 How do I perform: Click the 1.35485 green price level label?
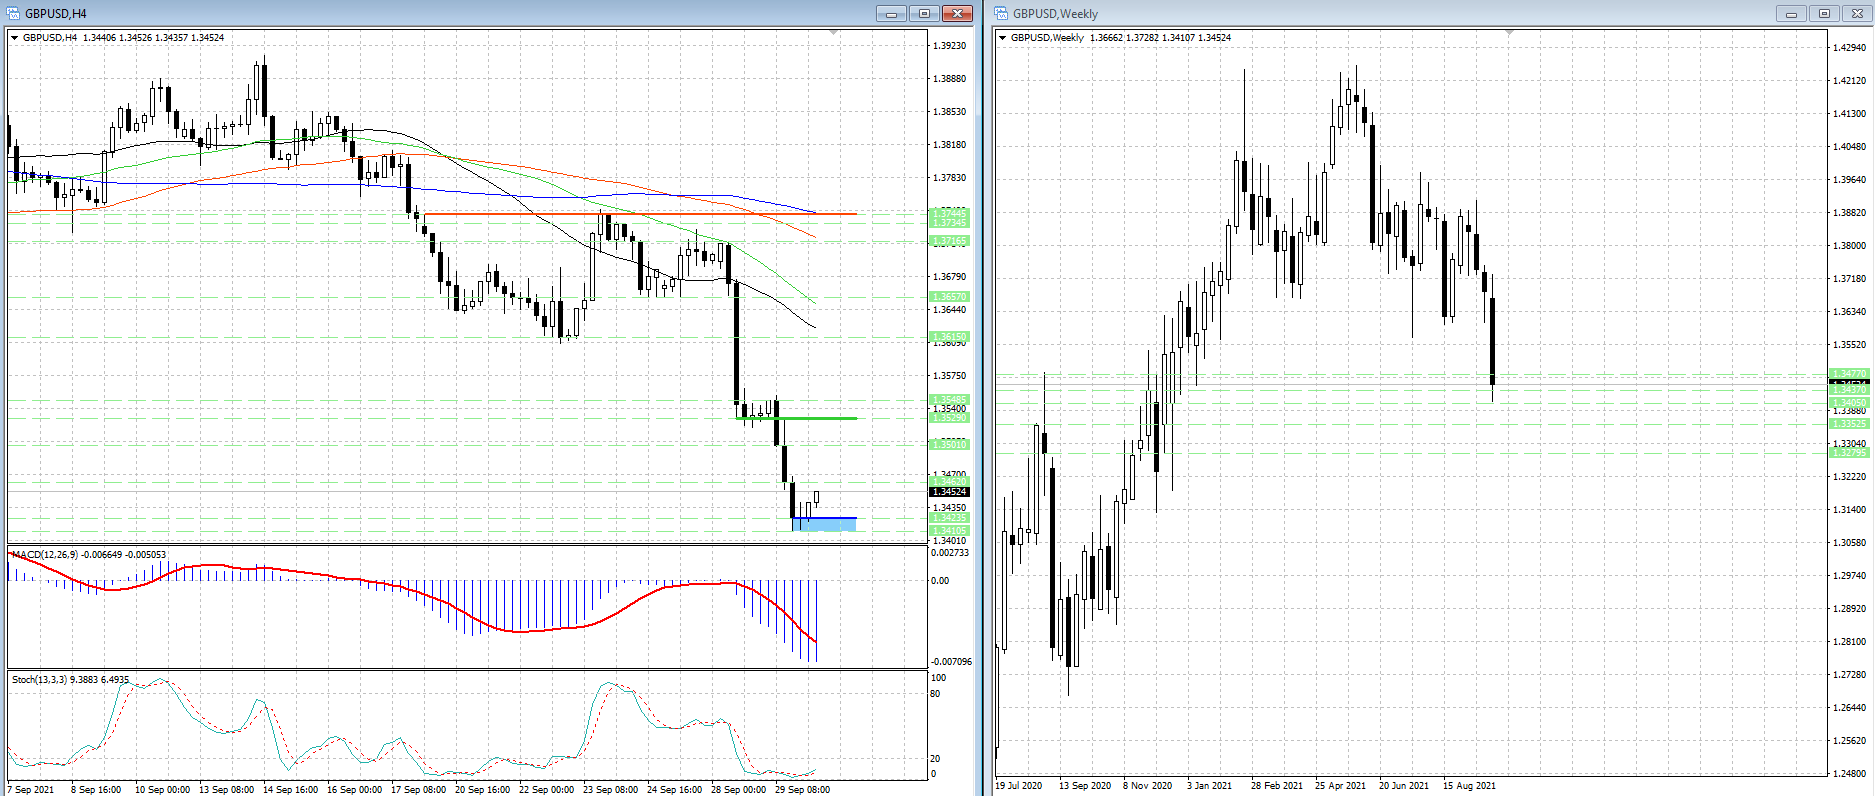click(x=949, y=400)
